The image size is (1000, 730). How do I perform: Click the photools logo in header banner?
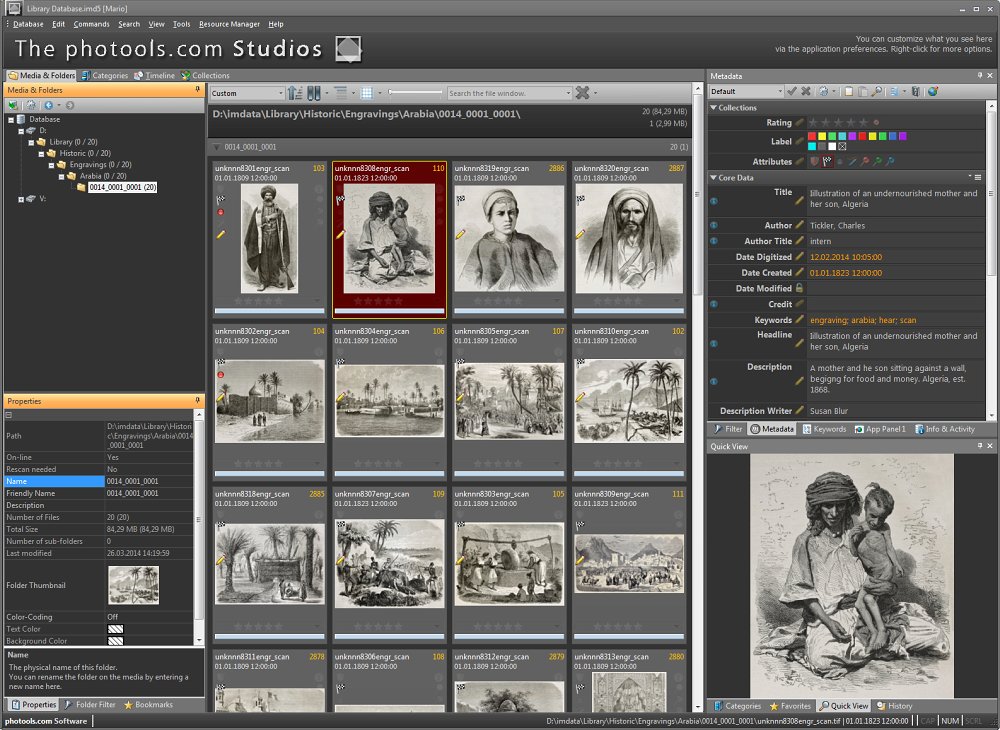tap(349, 49)
